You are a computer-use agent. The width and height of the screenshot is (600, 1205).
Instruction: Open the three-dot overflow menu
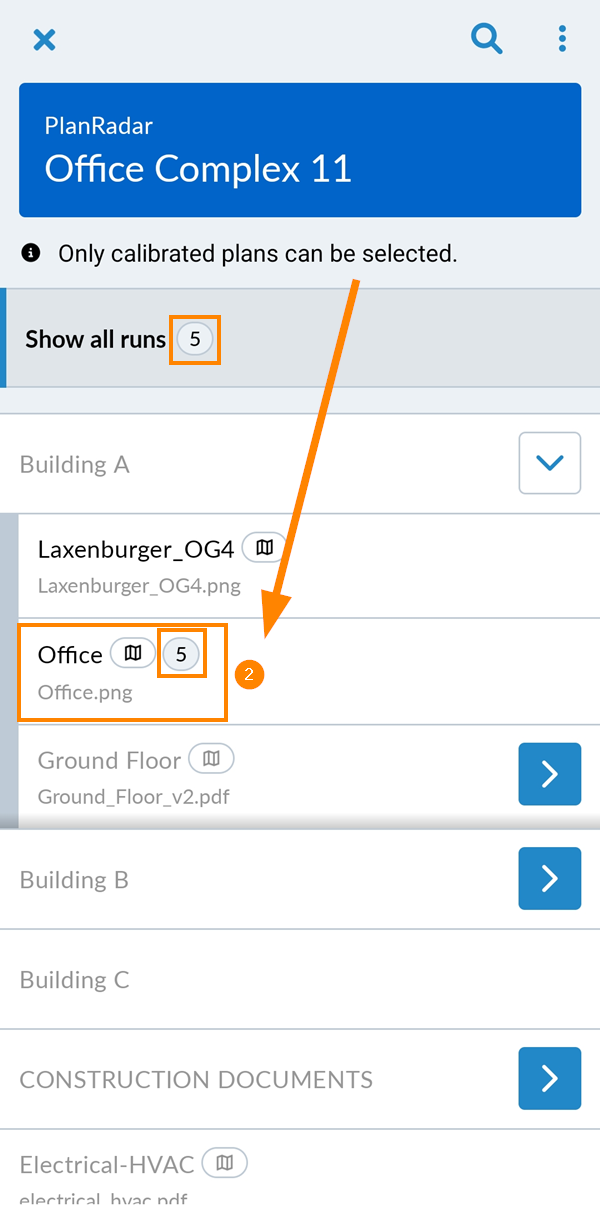click(x=562, y=39)
